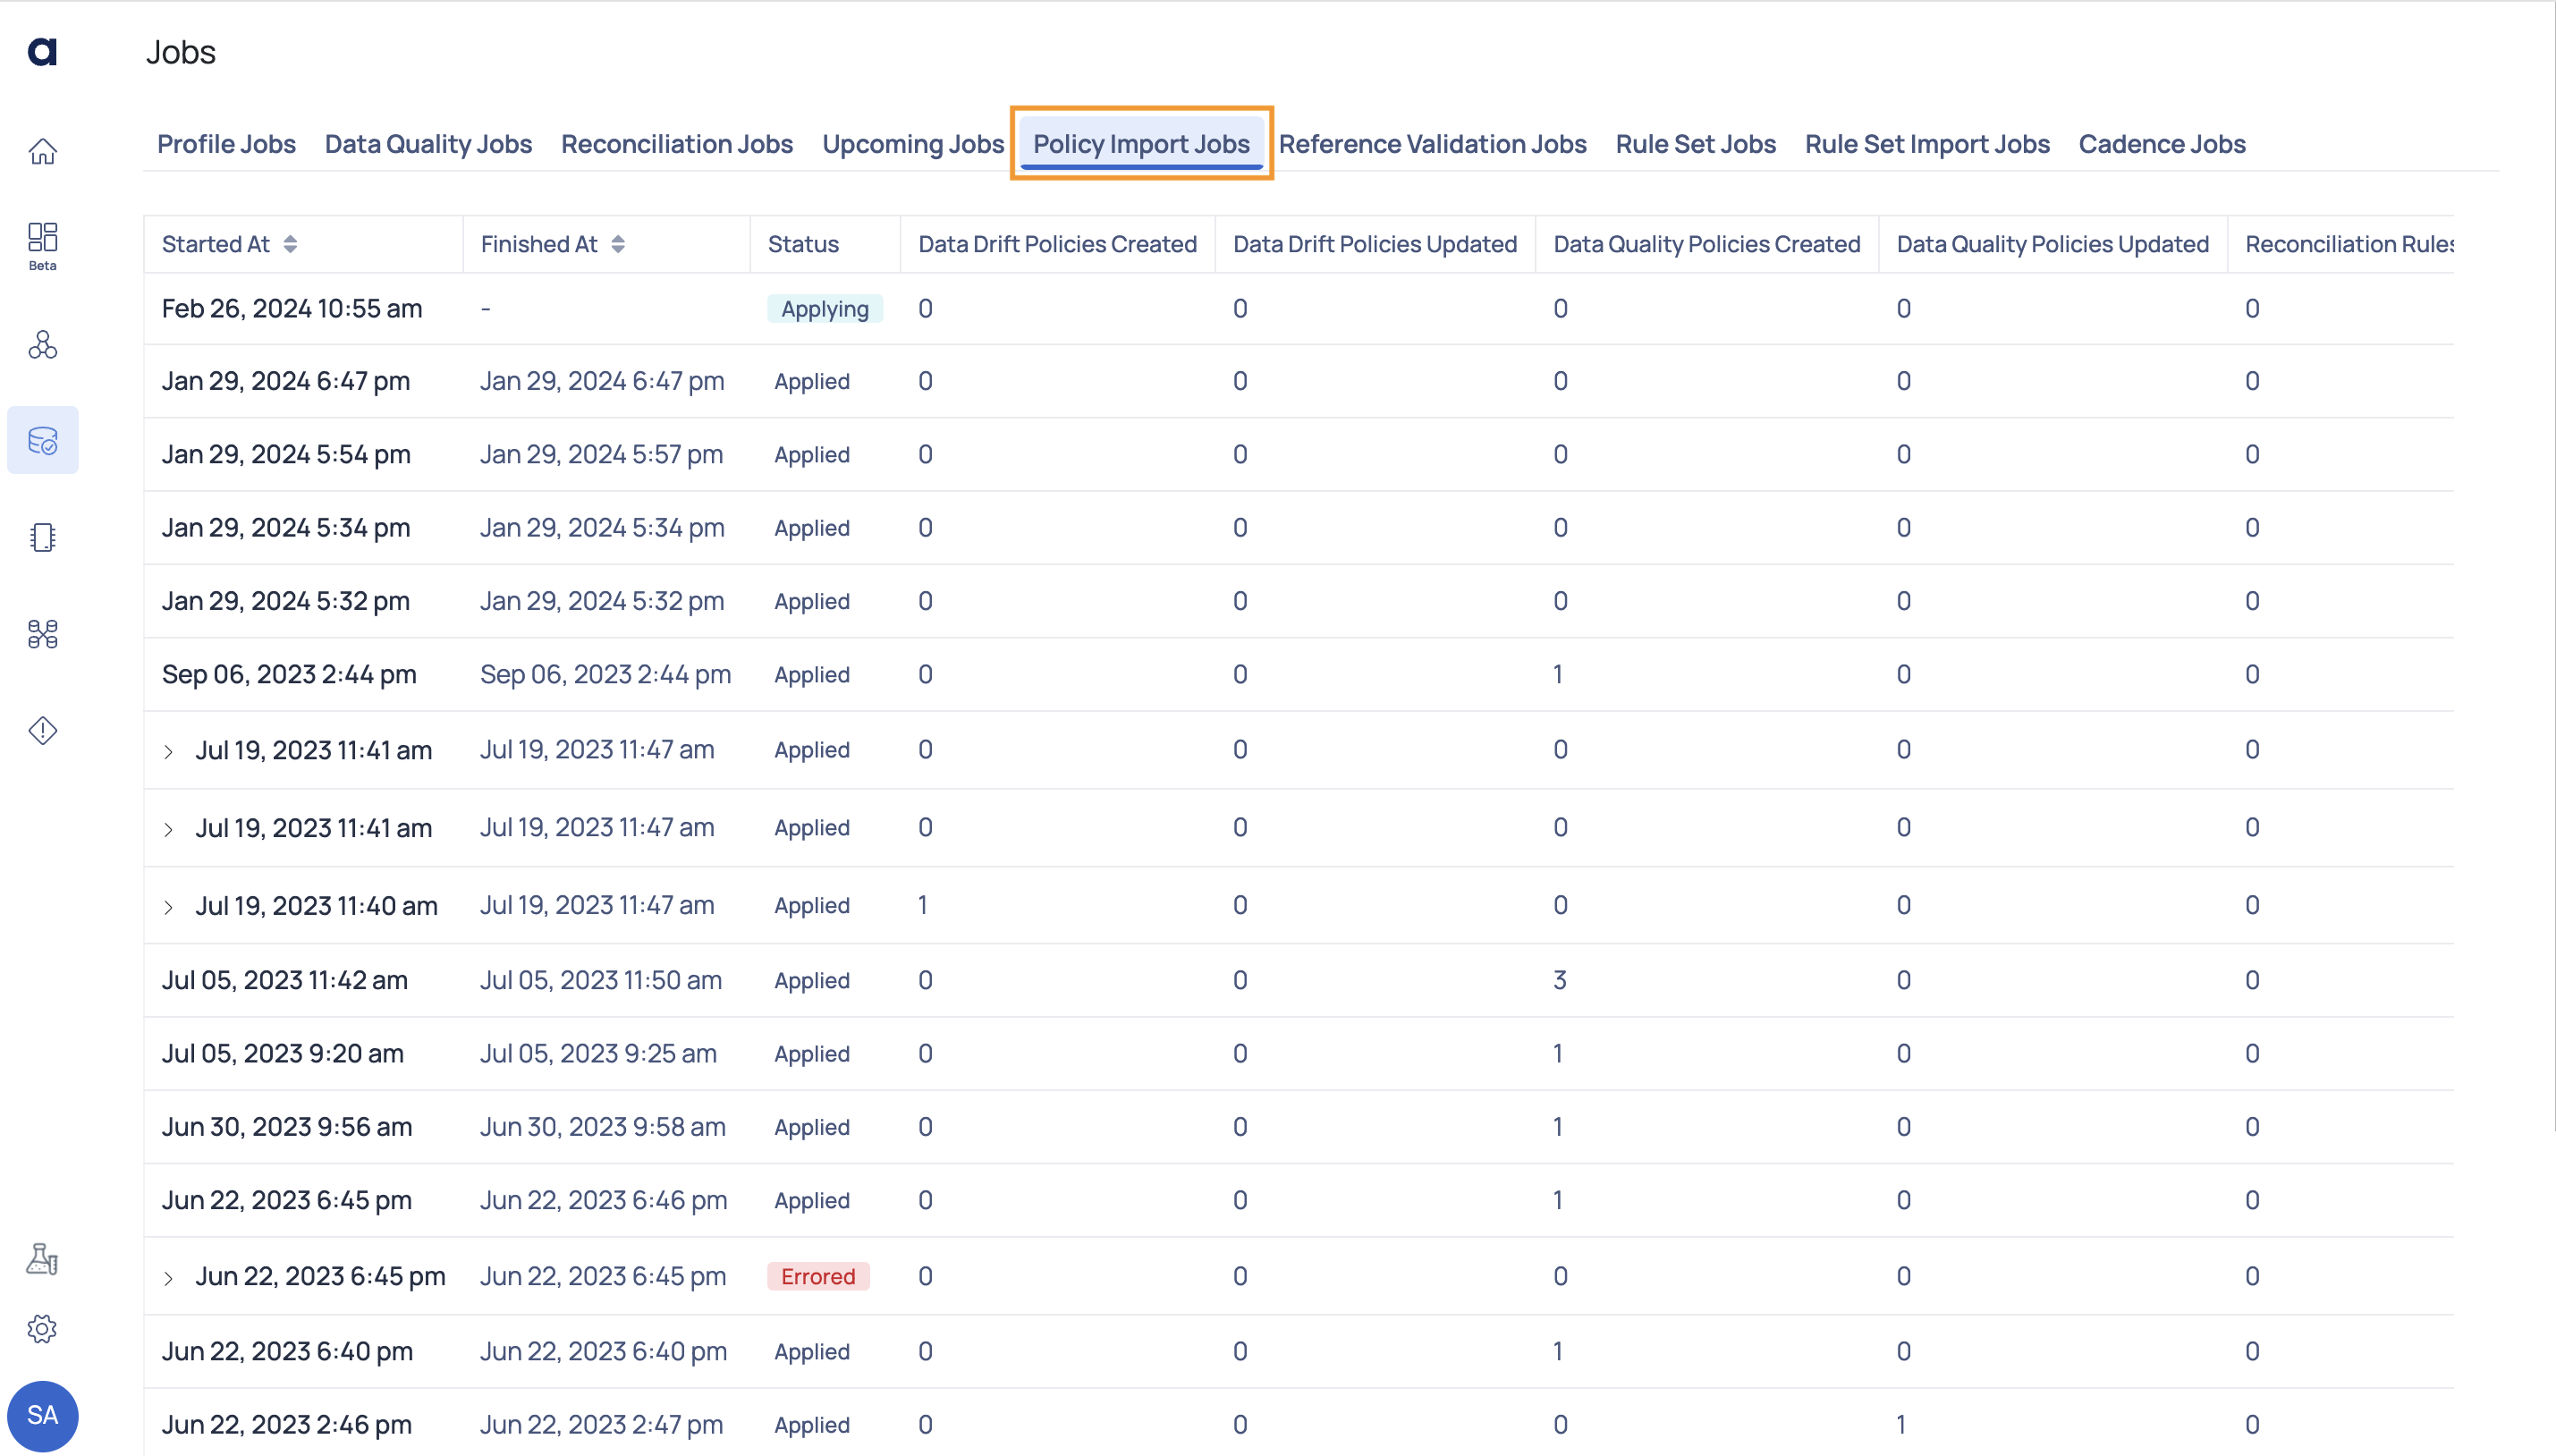Viewport: 2556px width, 1456px height.
Task: Click Jun 22, 2023 2:47 pm finished time
Action: pos(601,1424)
